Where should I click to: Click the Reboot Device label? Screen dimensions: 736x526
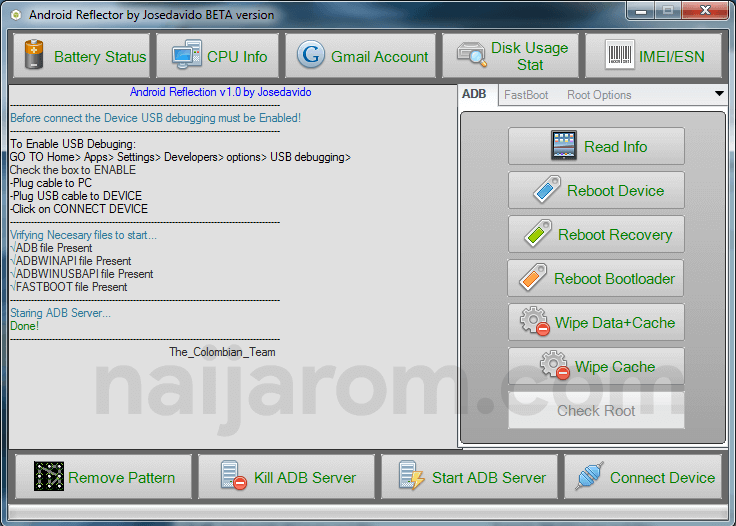[x=615, y=191]
